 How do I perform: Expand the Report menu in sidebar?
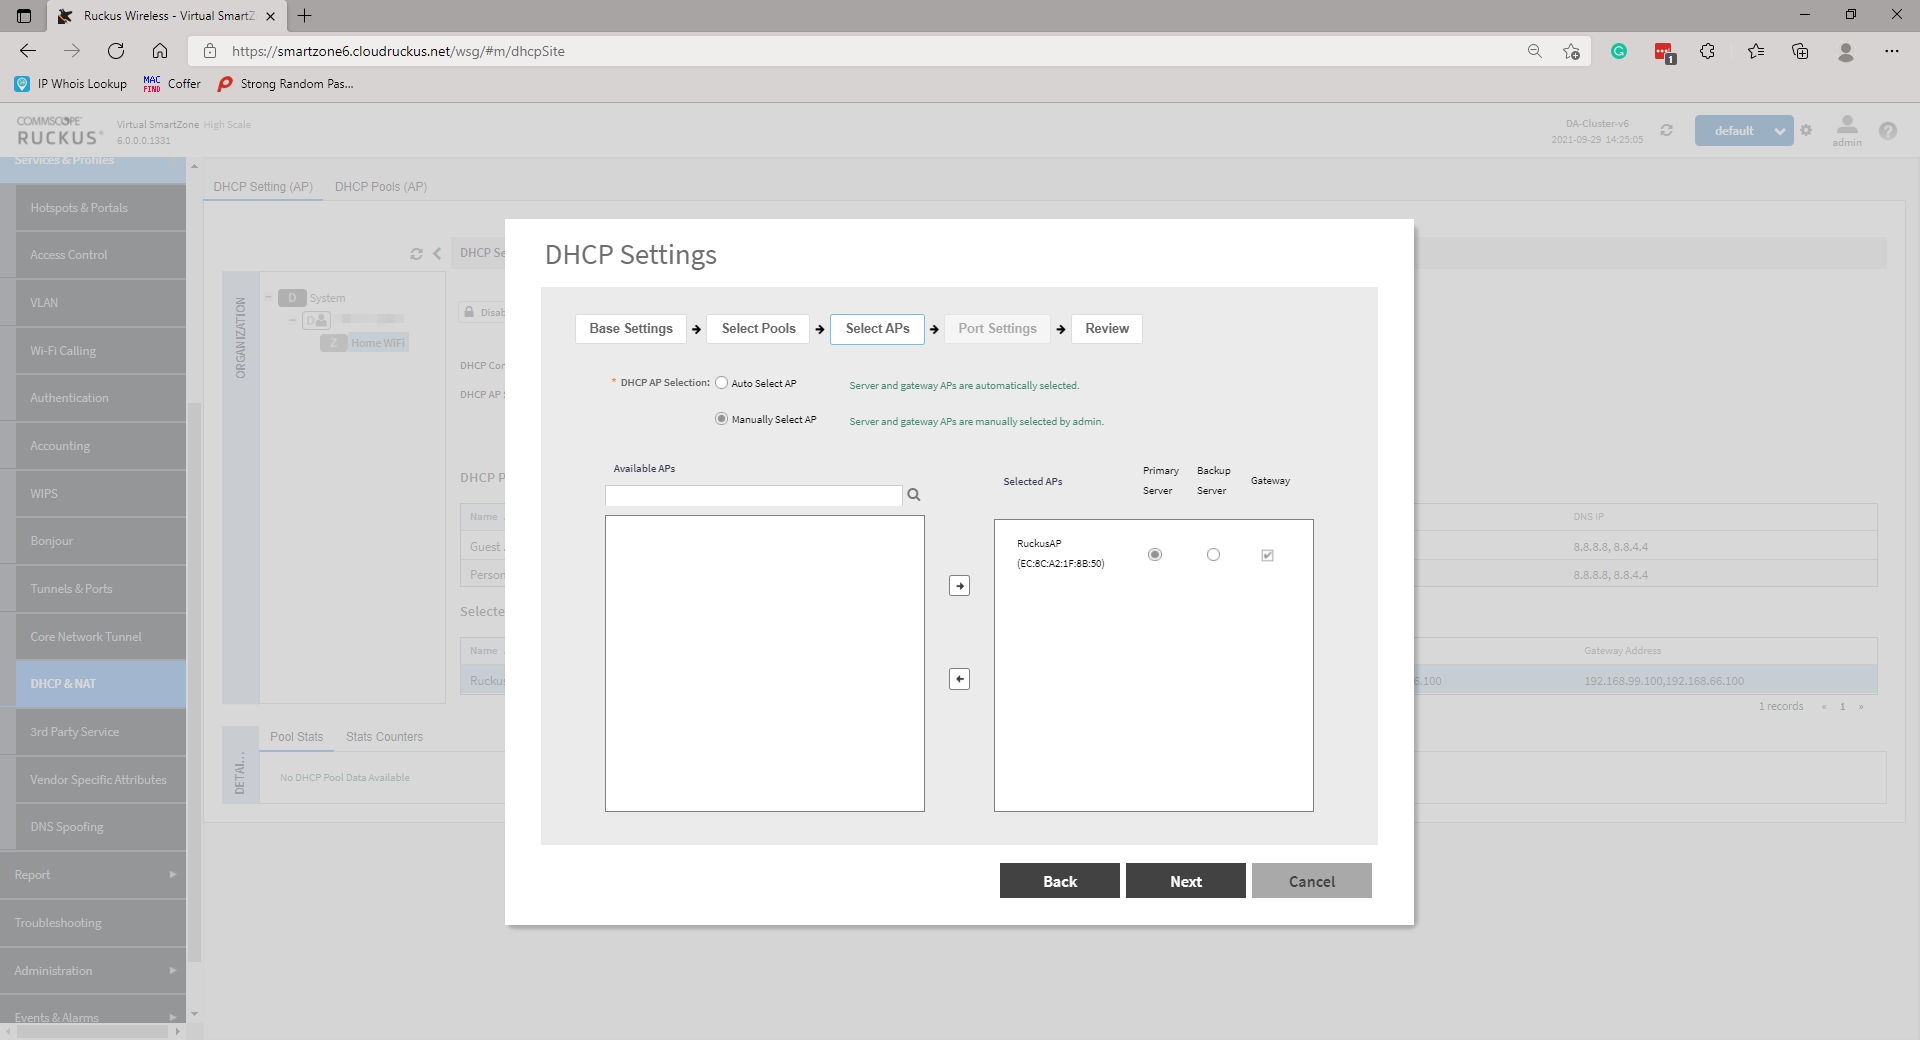(x=93, y=875)
